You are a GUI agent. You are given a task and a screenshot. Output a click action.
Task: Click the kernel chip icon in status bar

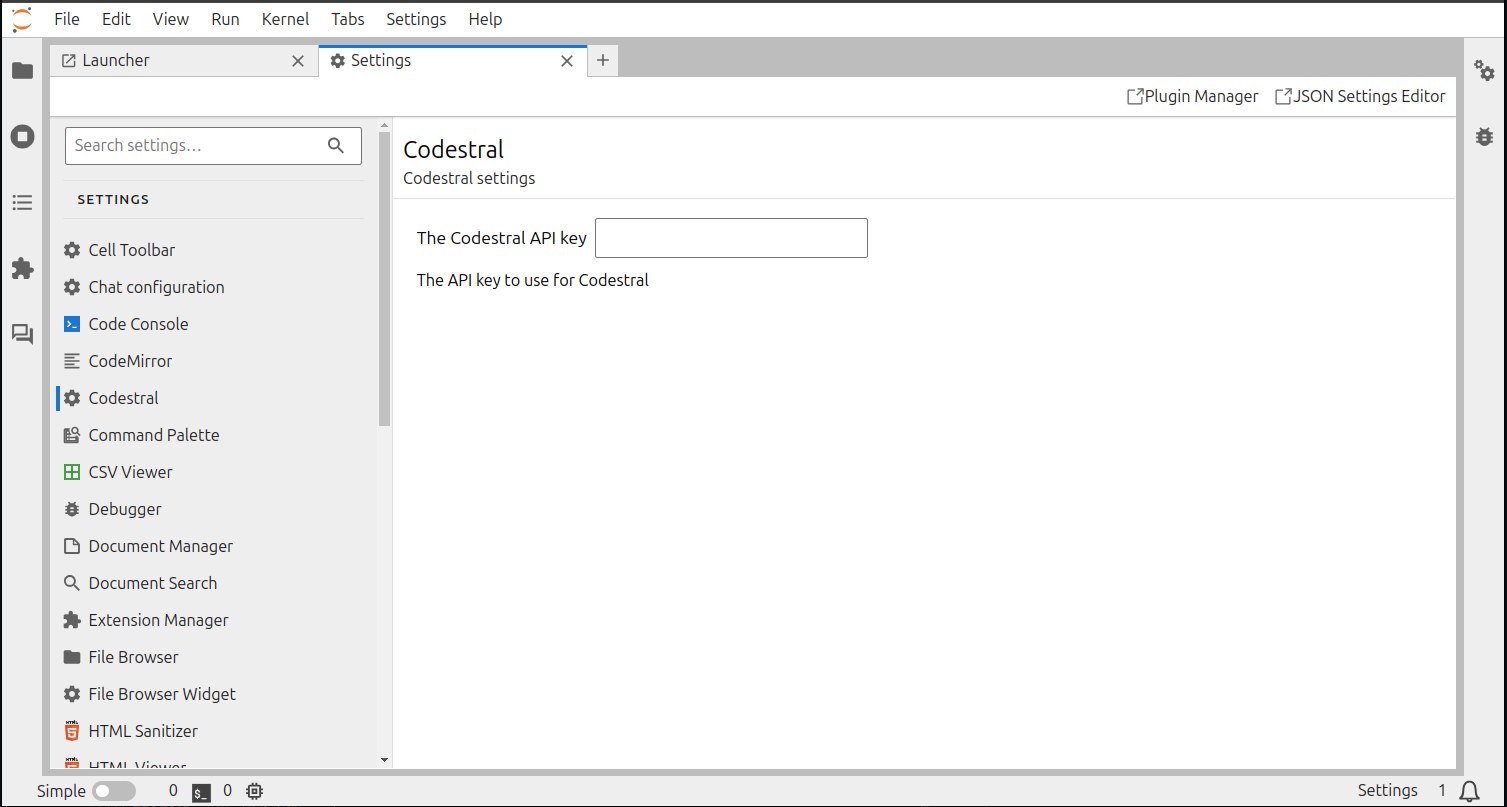255,791
